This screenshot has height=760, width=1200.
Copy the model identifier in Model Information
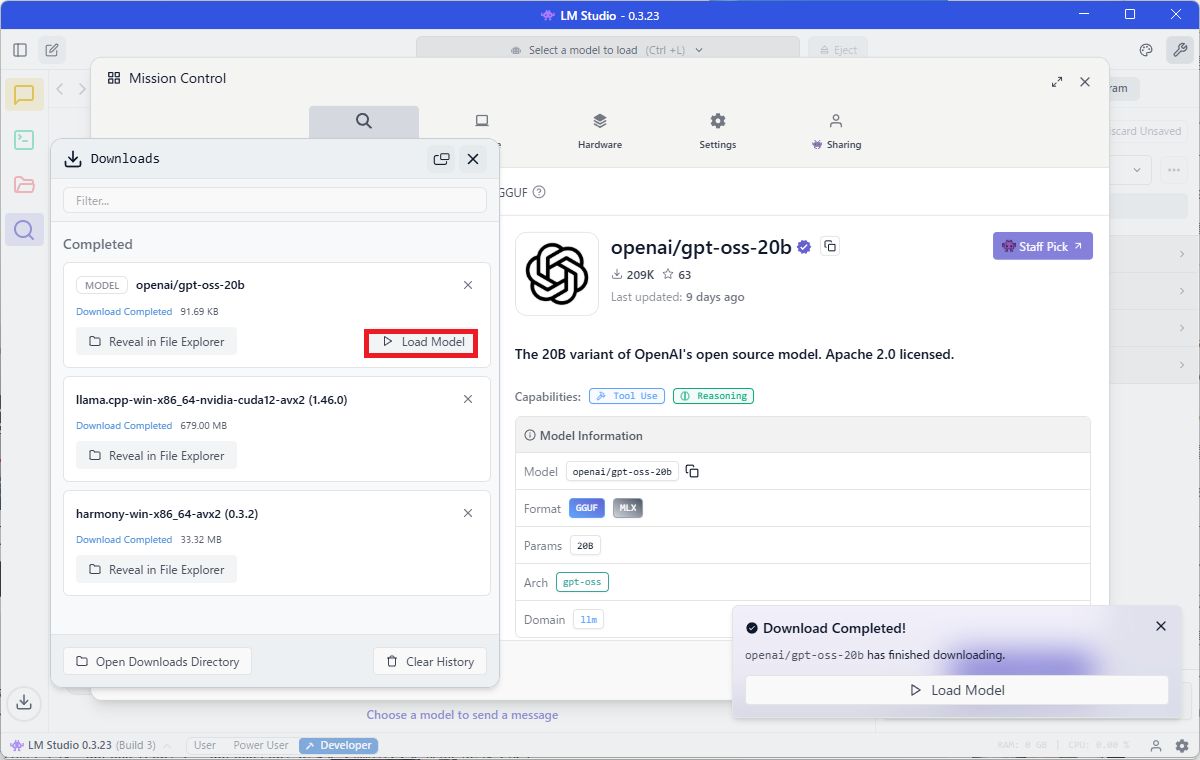pos(692,471)
